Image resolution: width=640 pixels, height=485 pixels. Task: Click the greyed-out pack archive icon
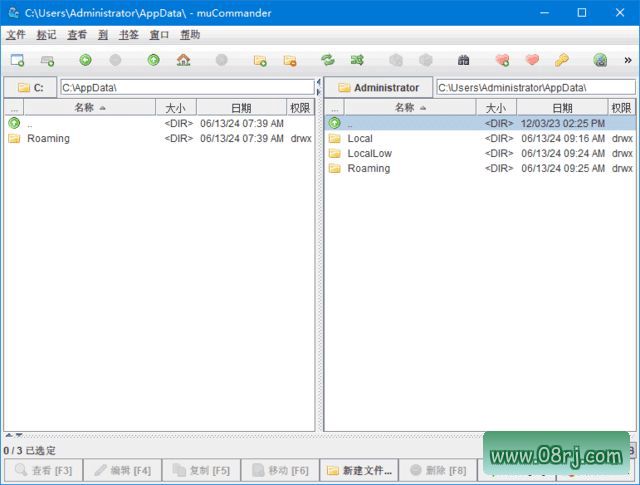(x=396, y=60)
